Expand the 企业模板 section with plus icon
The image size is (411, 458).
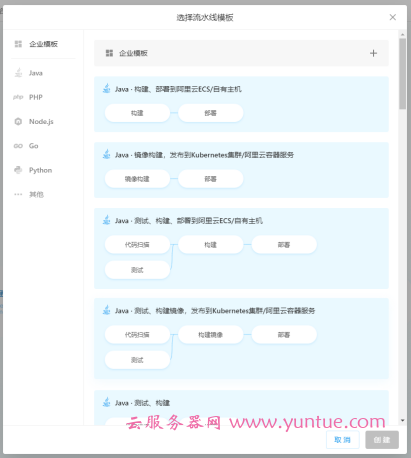pos(373,53)
